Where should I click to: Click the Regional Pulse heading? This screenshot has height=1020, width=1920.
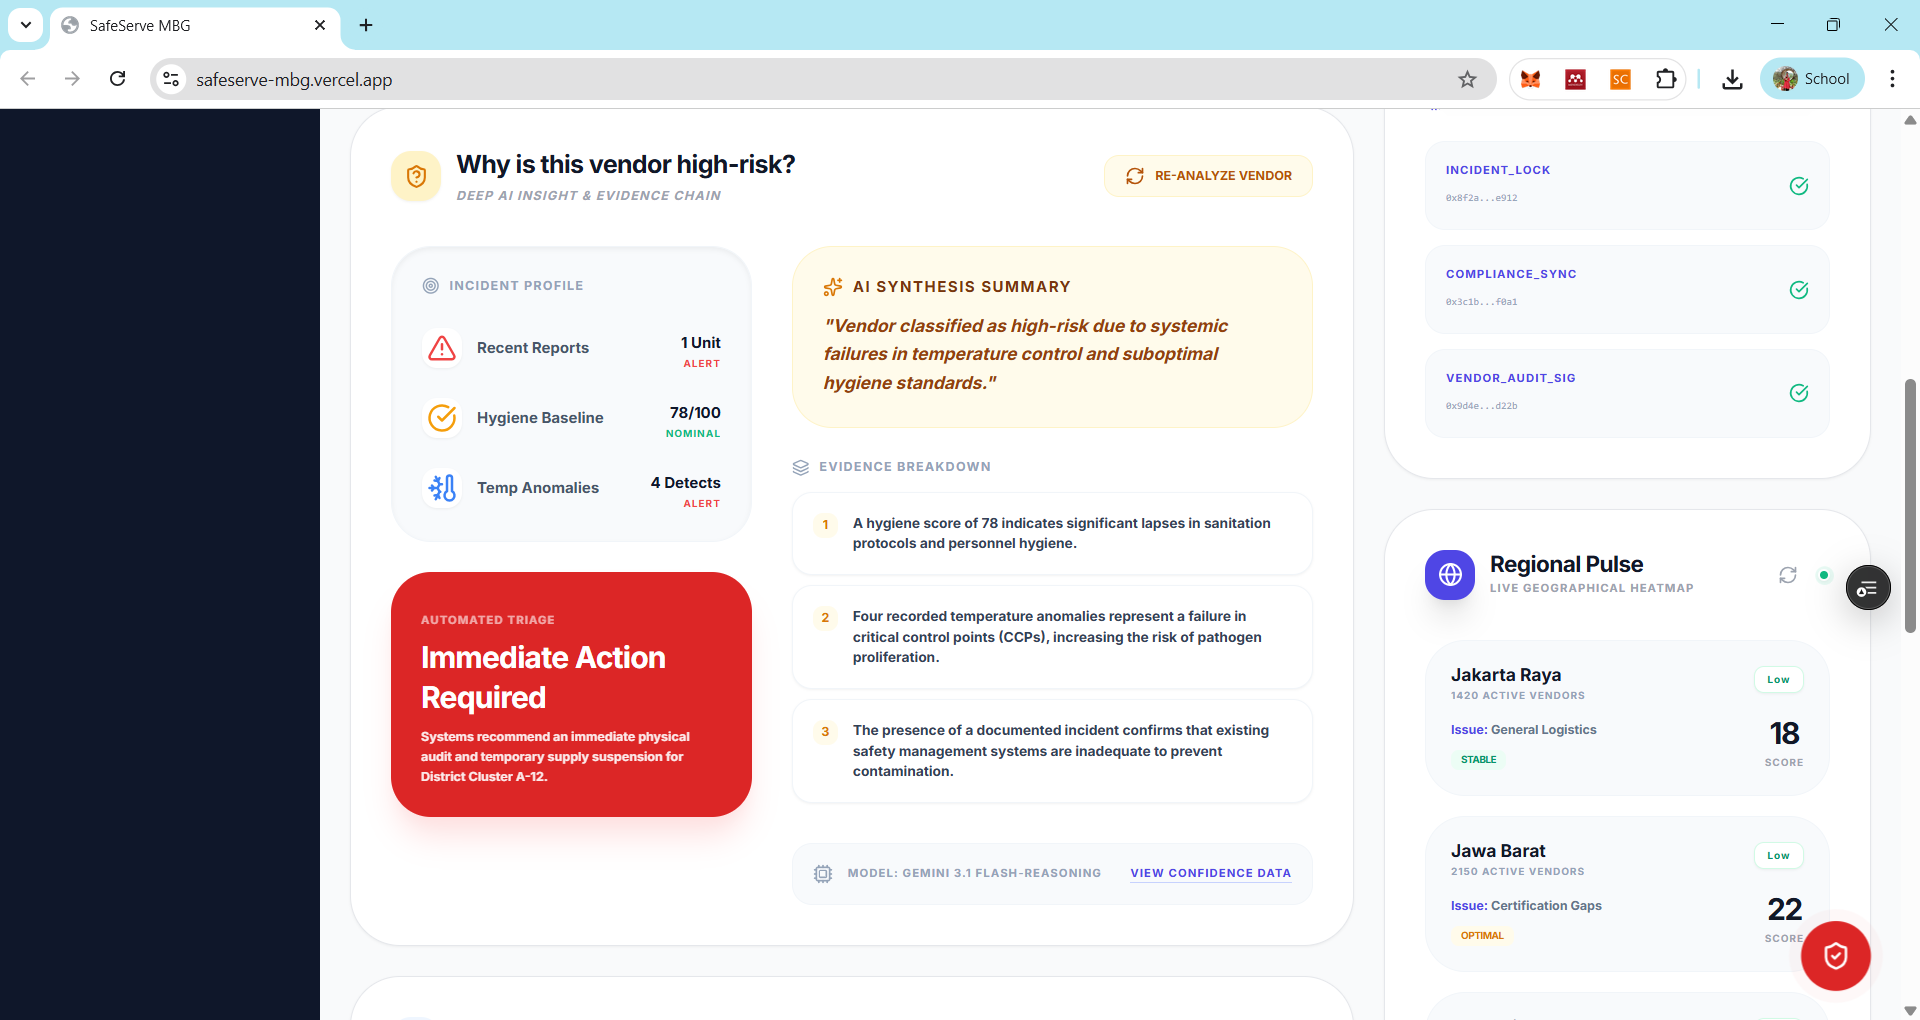(x=1566, y=564)
